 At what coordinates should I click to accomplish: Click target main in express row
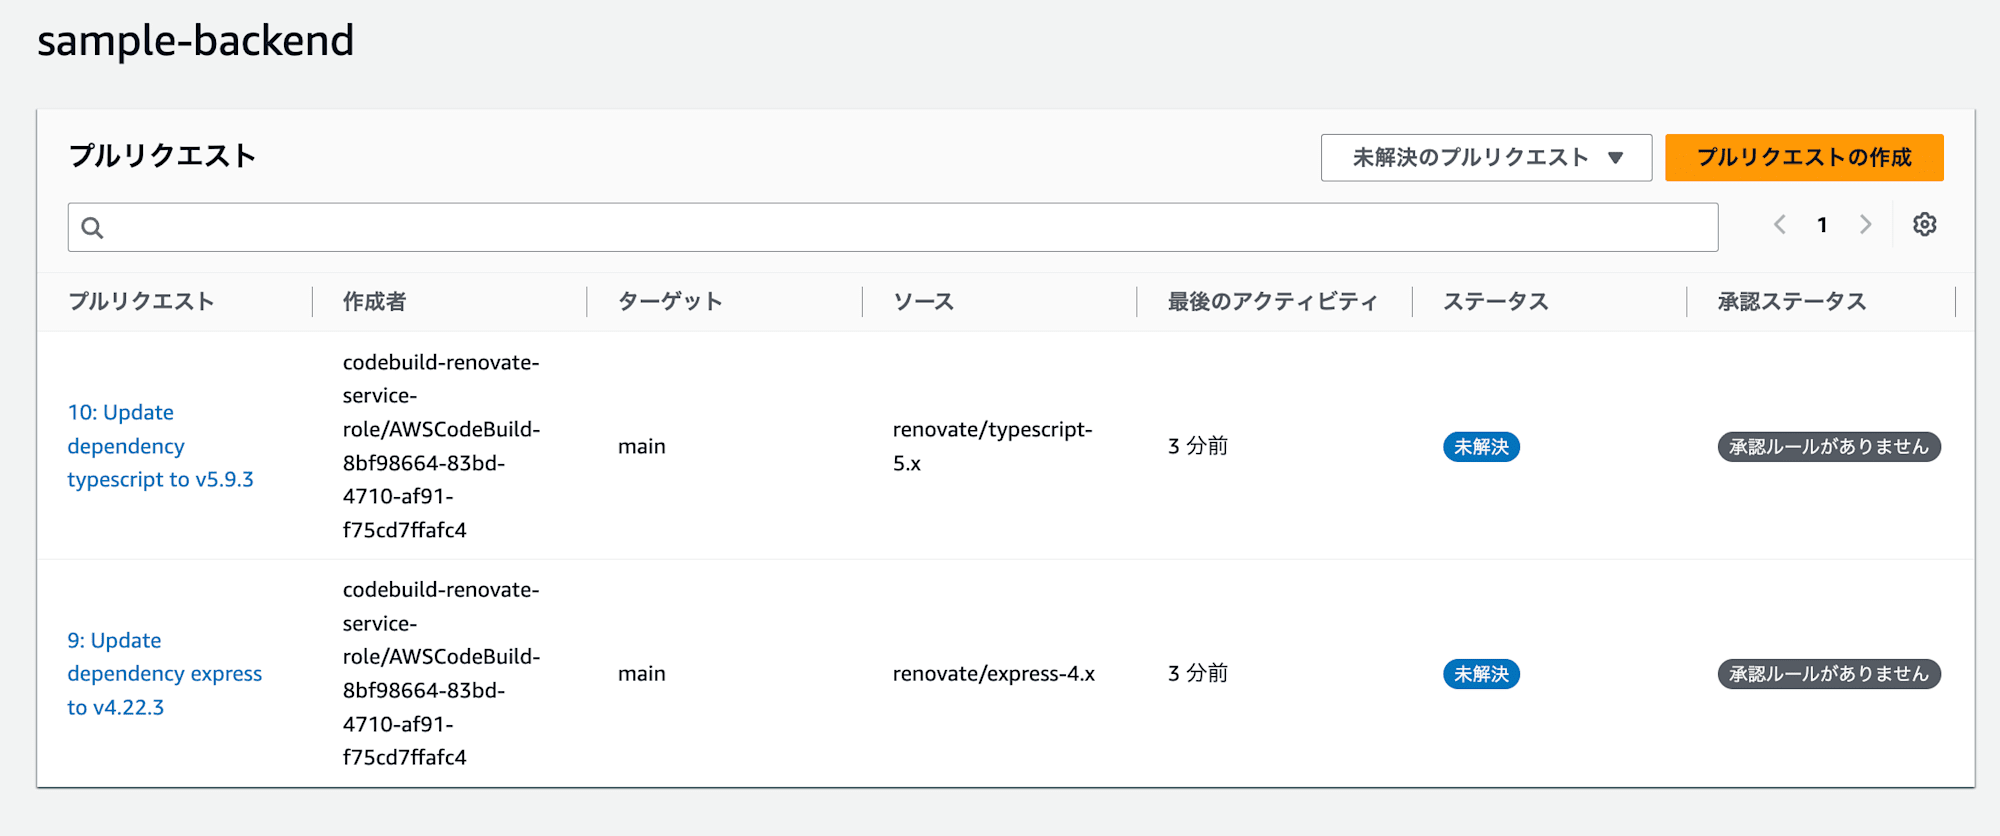click(x=641, y=674)
